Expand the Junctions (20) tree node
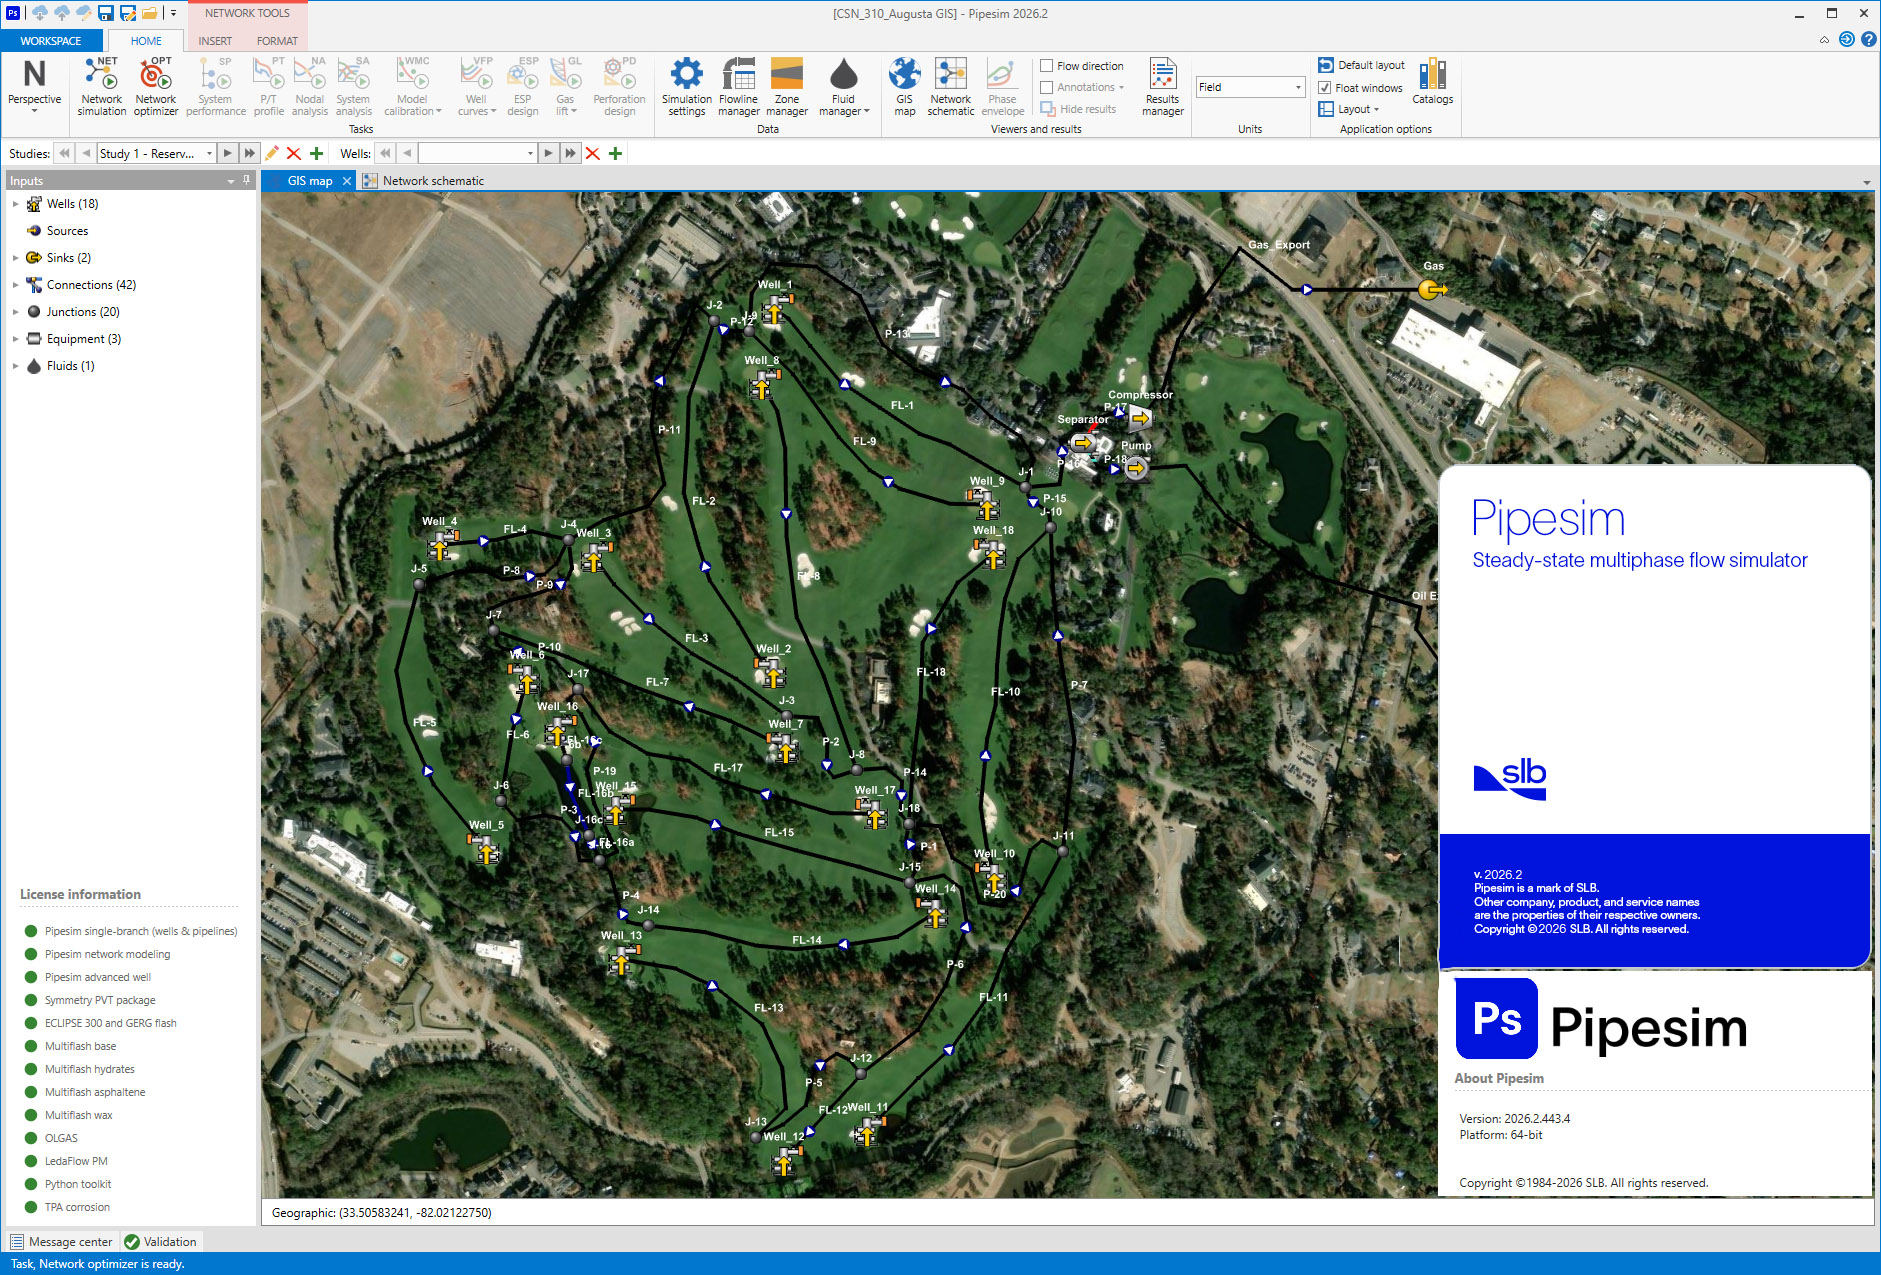The height and width of the screenshot is (1275, 1881). click(15, 312)
